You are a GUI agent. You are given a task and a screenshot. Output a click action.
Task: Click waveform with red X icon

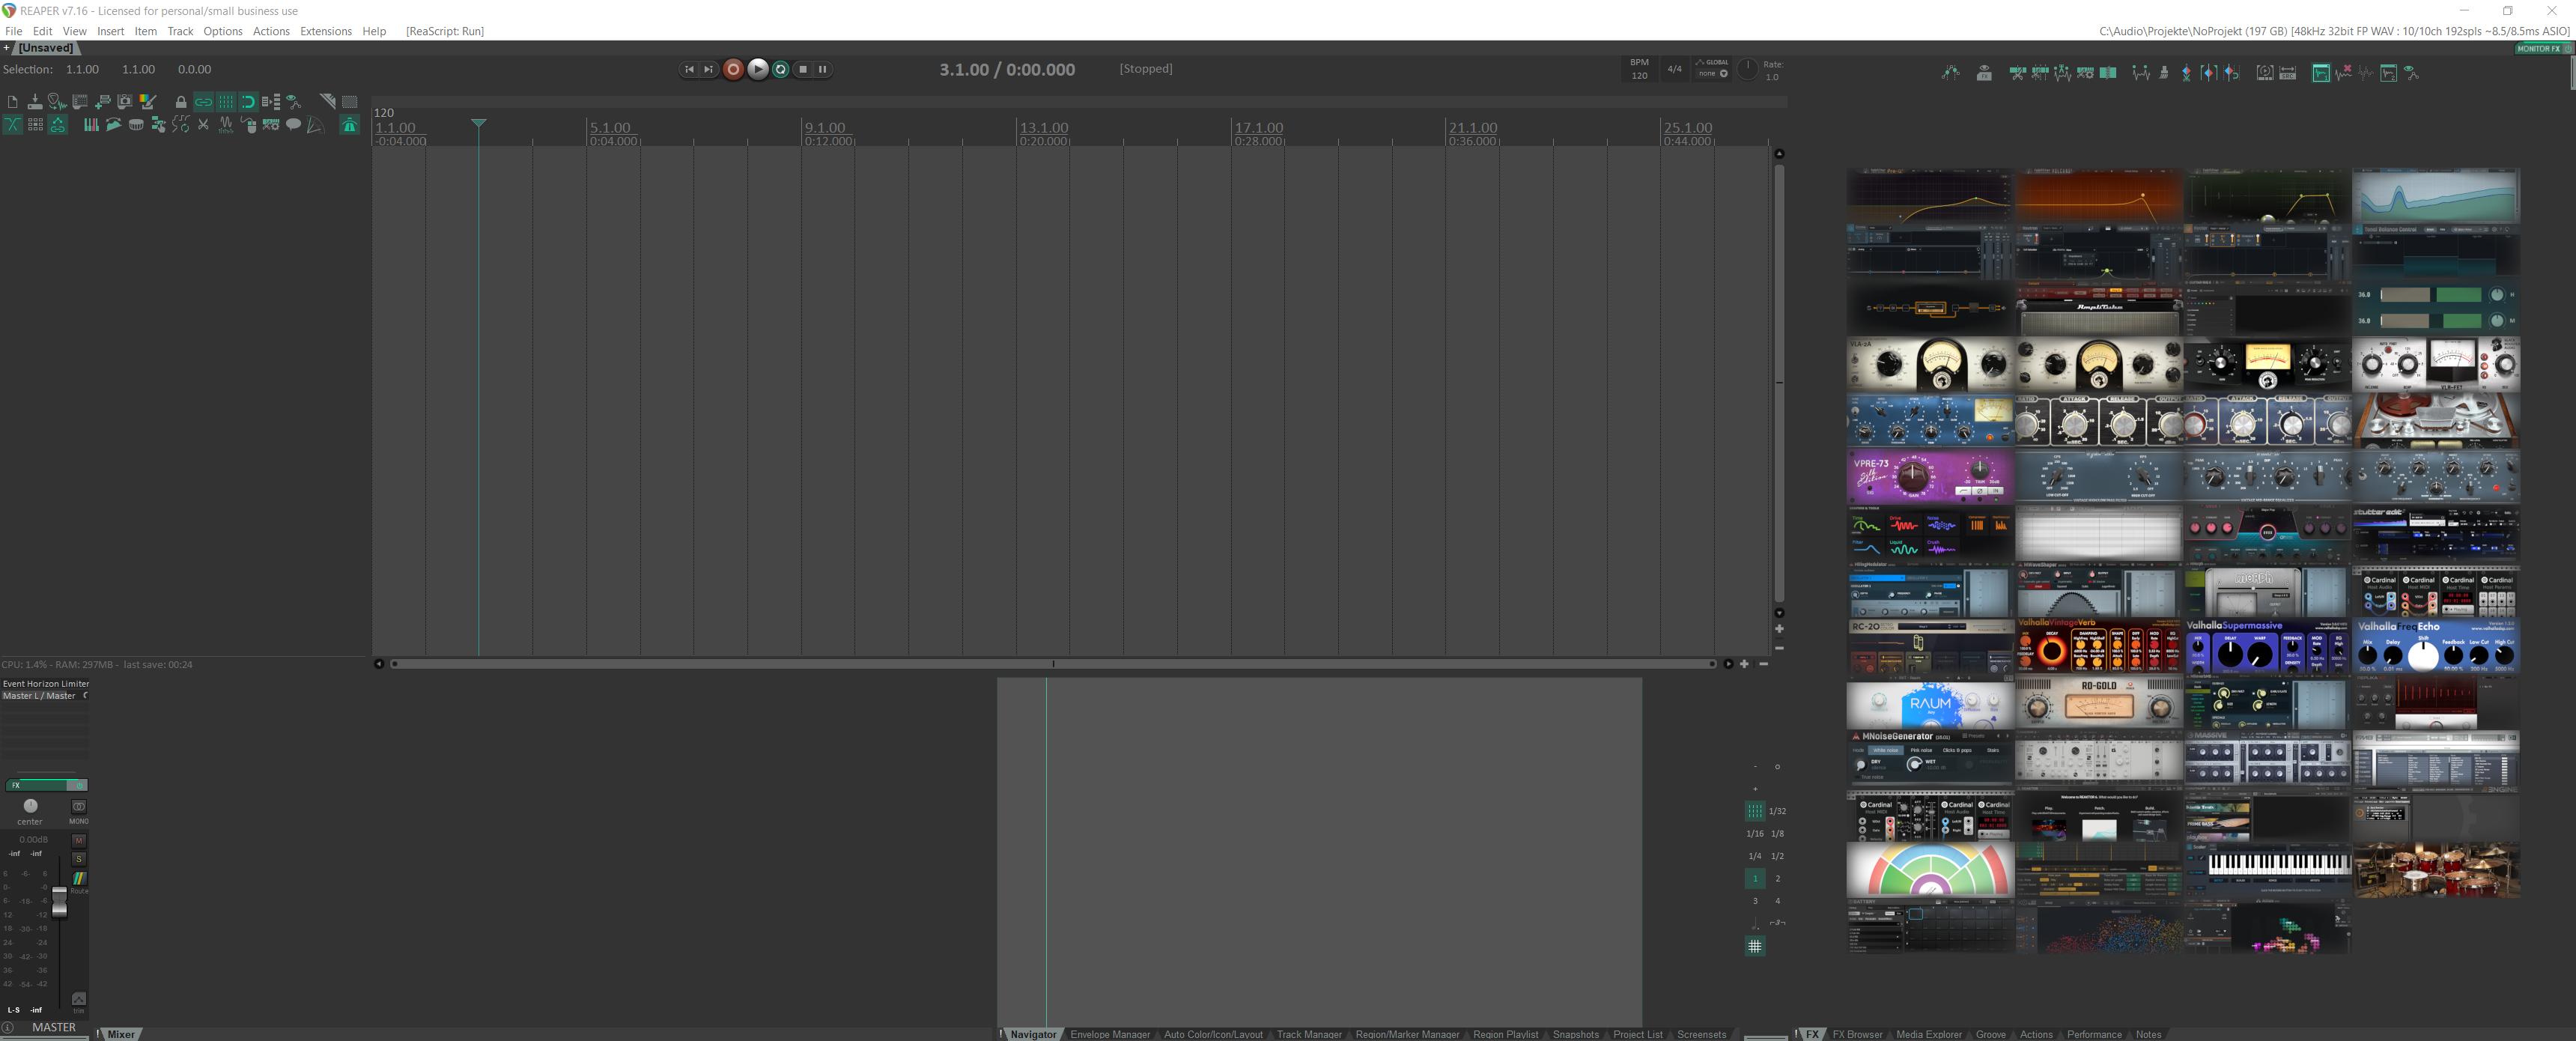pyautogui.click(x=2343, y=73)
